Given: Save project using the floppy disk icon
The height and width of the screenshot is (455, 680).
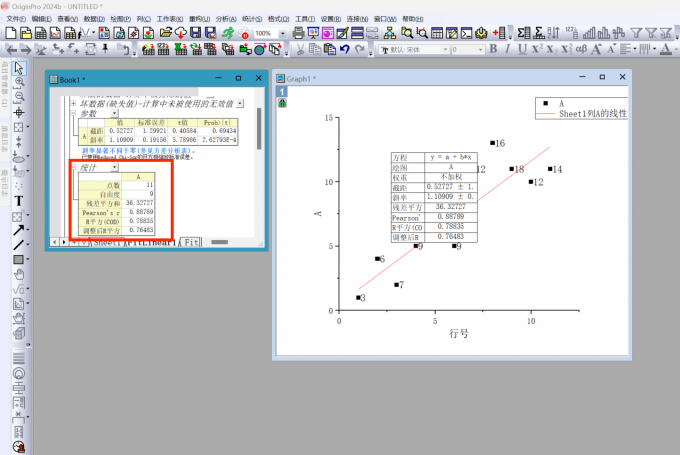Looking at the screenshot, I should click(x=196, y=33).
